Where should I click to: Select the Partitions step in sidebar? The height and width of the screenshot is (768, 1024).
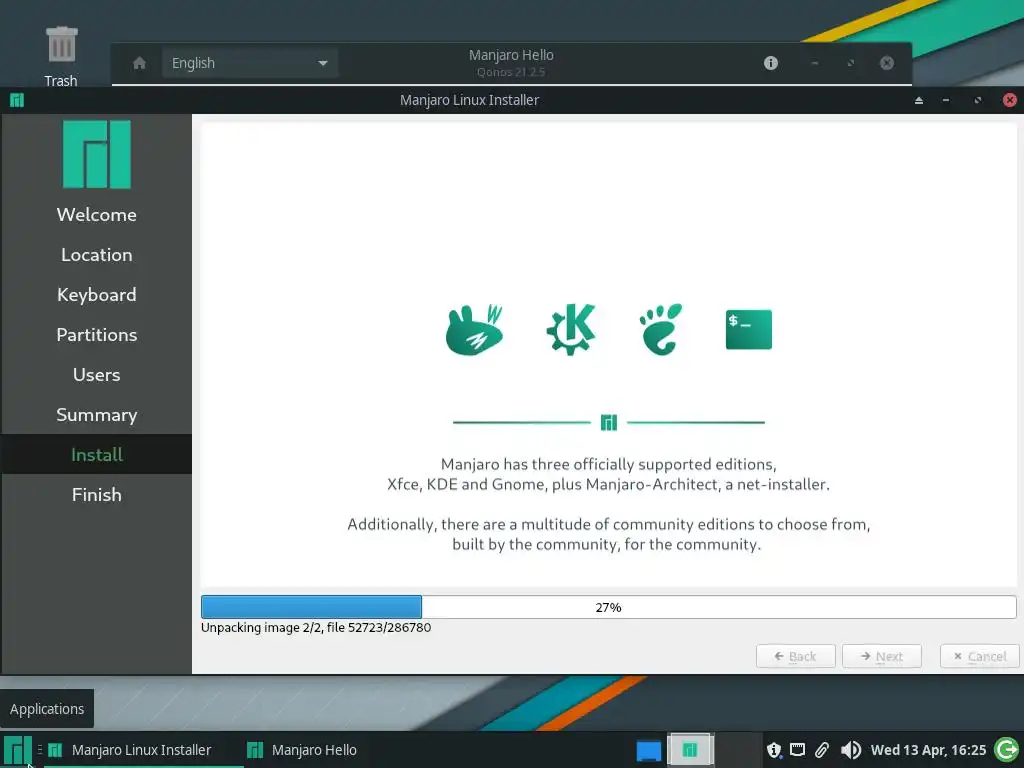[x=97, y=334]
